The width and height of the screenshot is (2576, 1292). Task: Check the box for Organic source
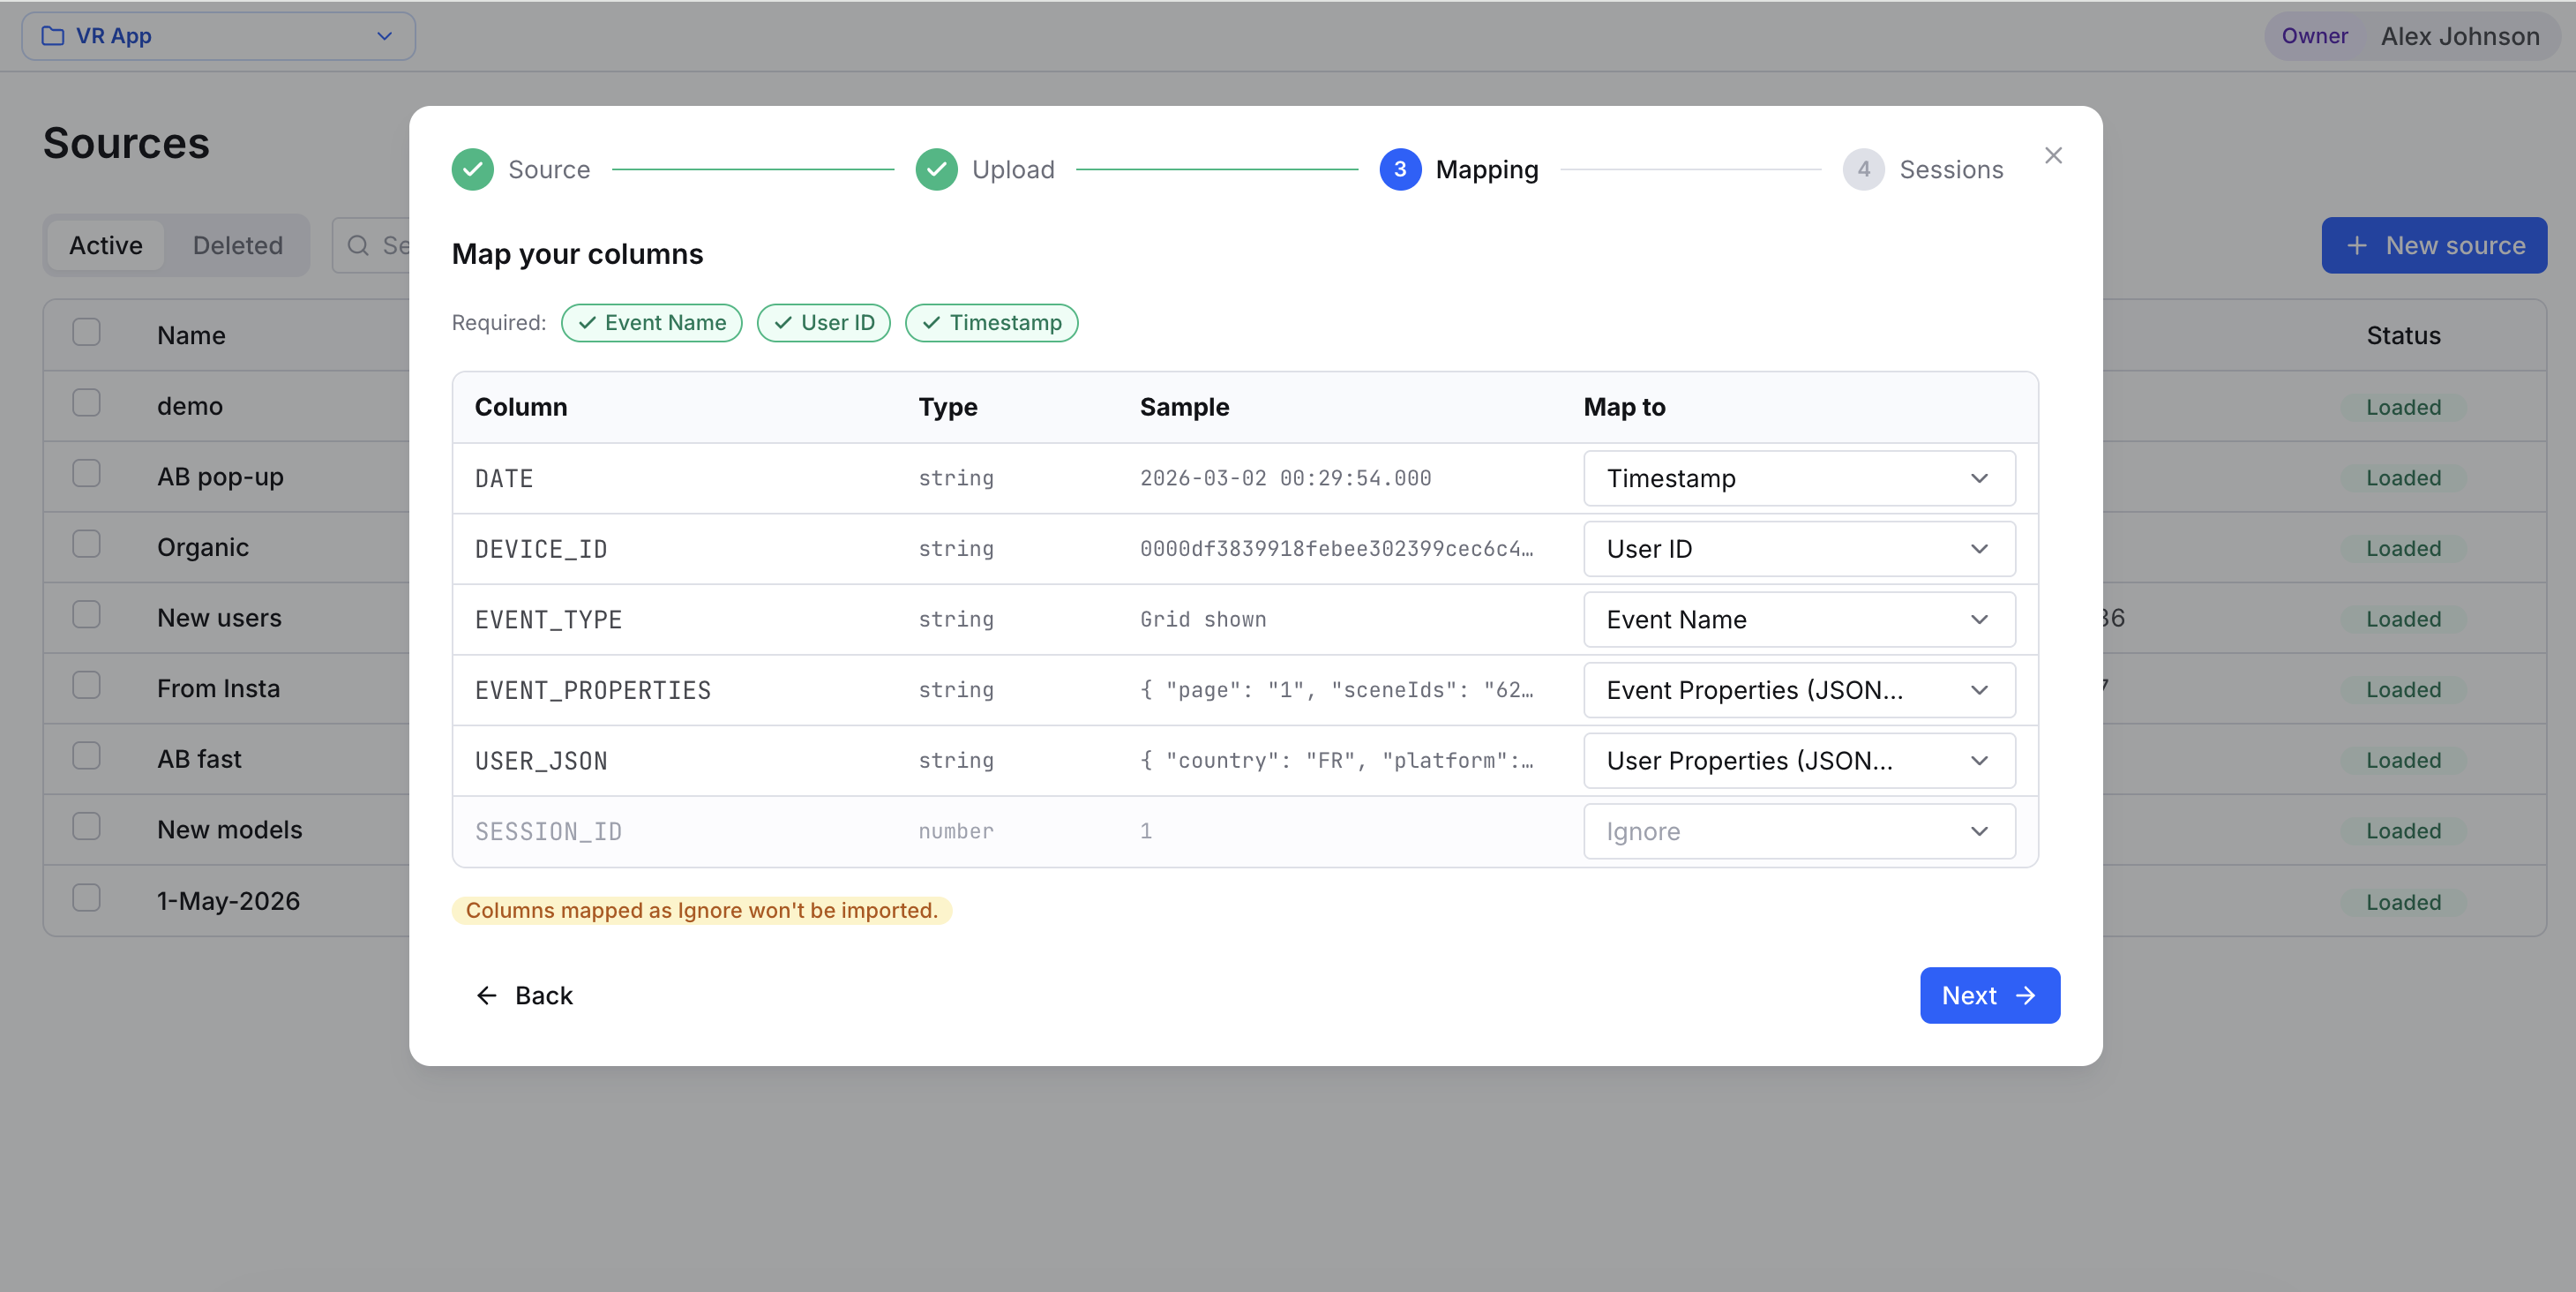(x=86, y=544)
